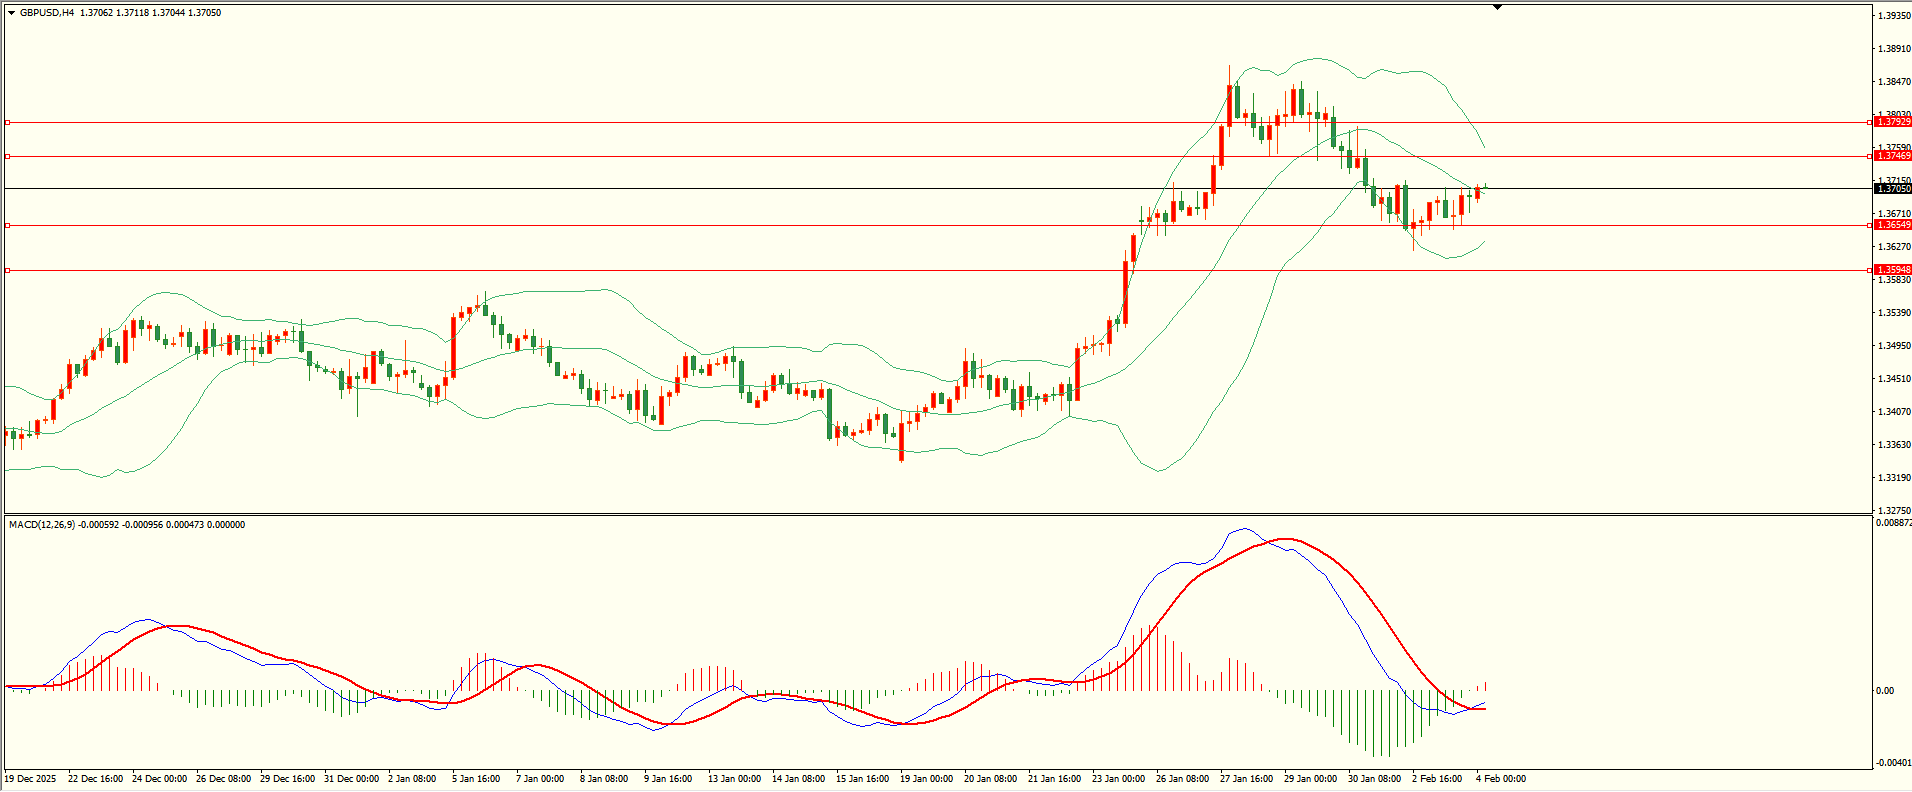
Task: Click the MACD 0.00 scale level
Action: click(1884, 691)
